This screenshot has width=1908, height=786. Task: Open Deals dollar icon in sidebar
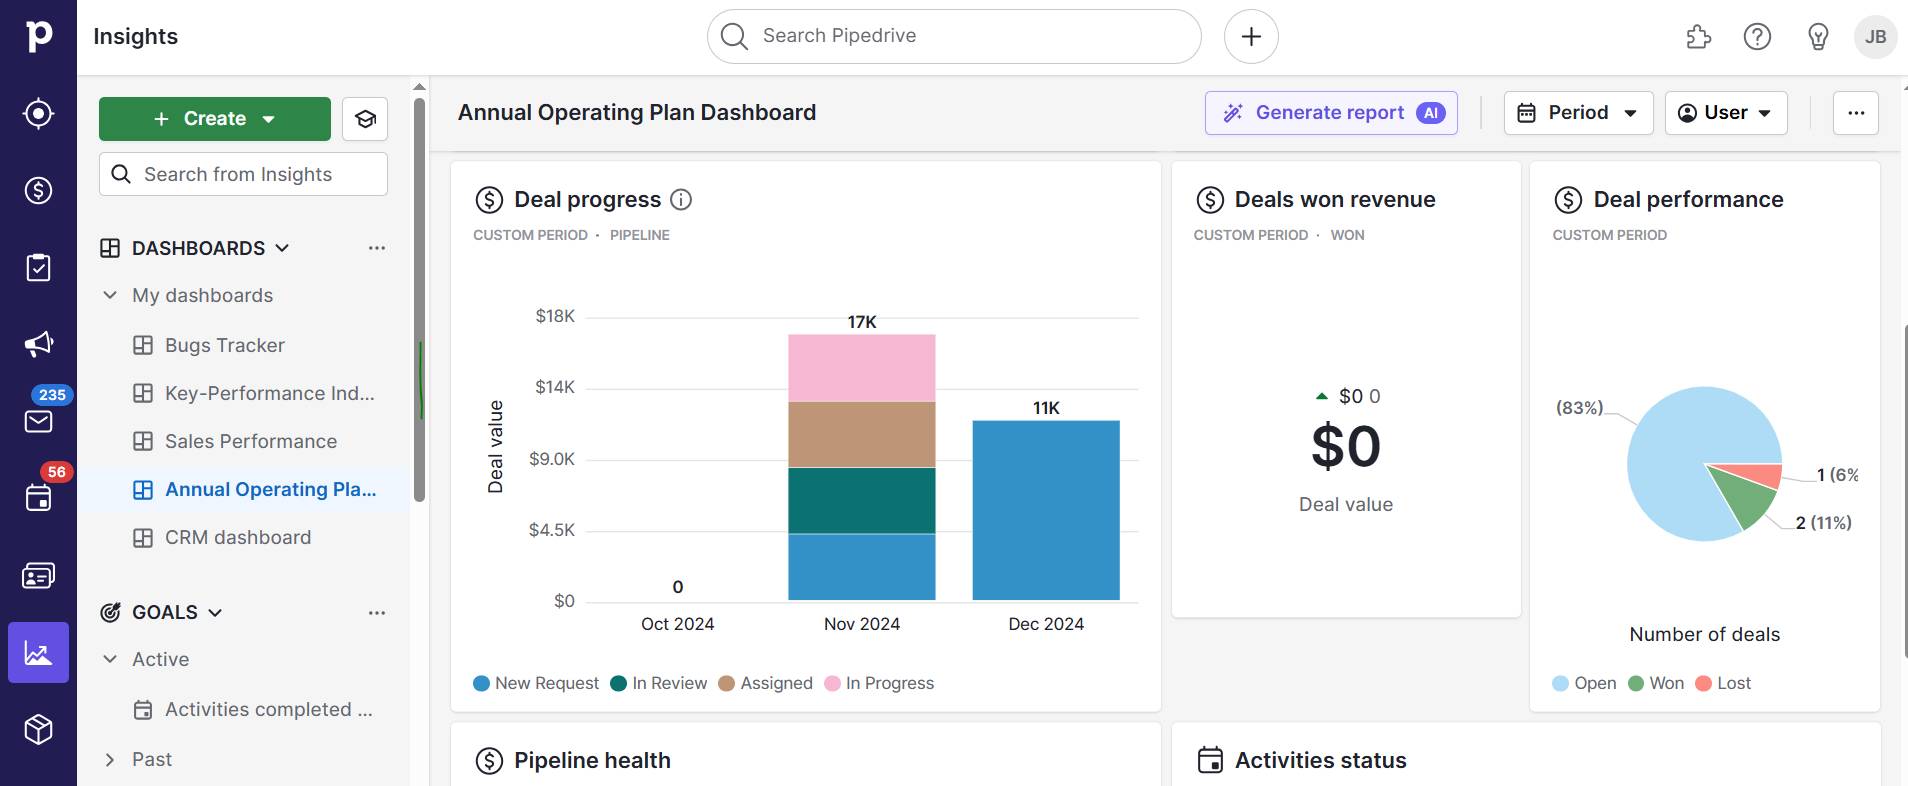[x=38, y=190]
